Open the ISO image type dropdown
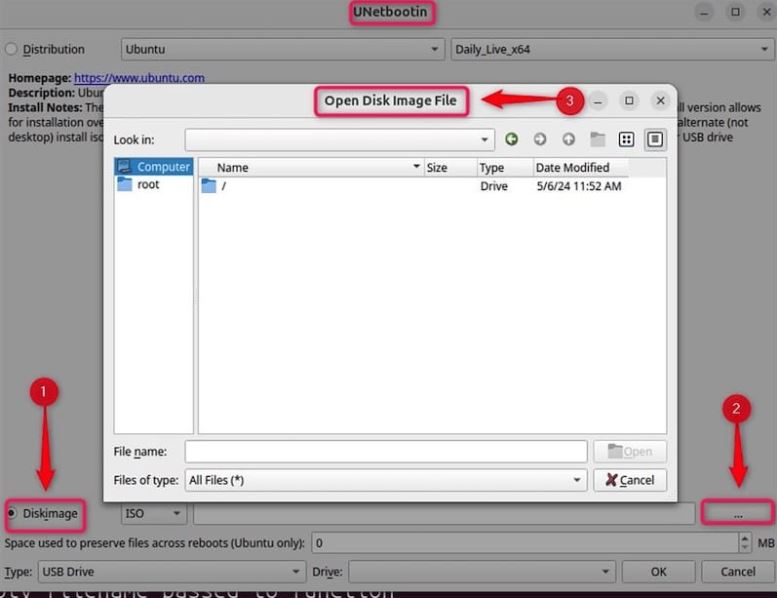Viewport: 777px width, 598px height. tap(154, 513)
